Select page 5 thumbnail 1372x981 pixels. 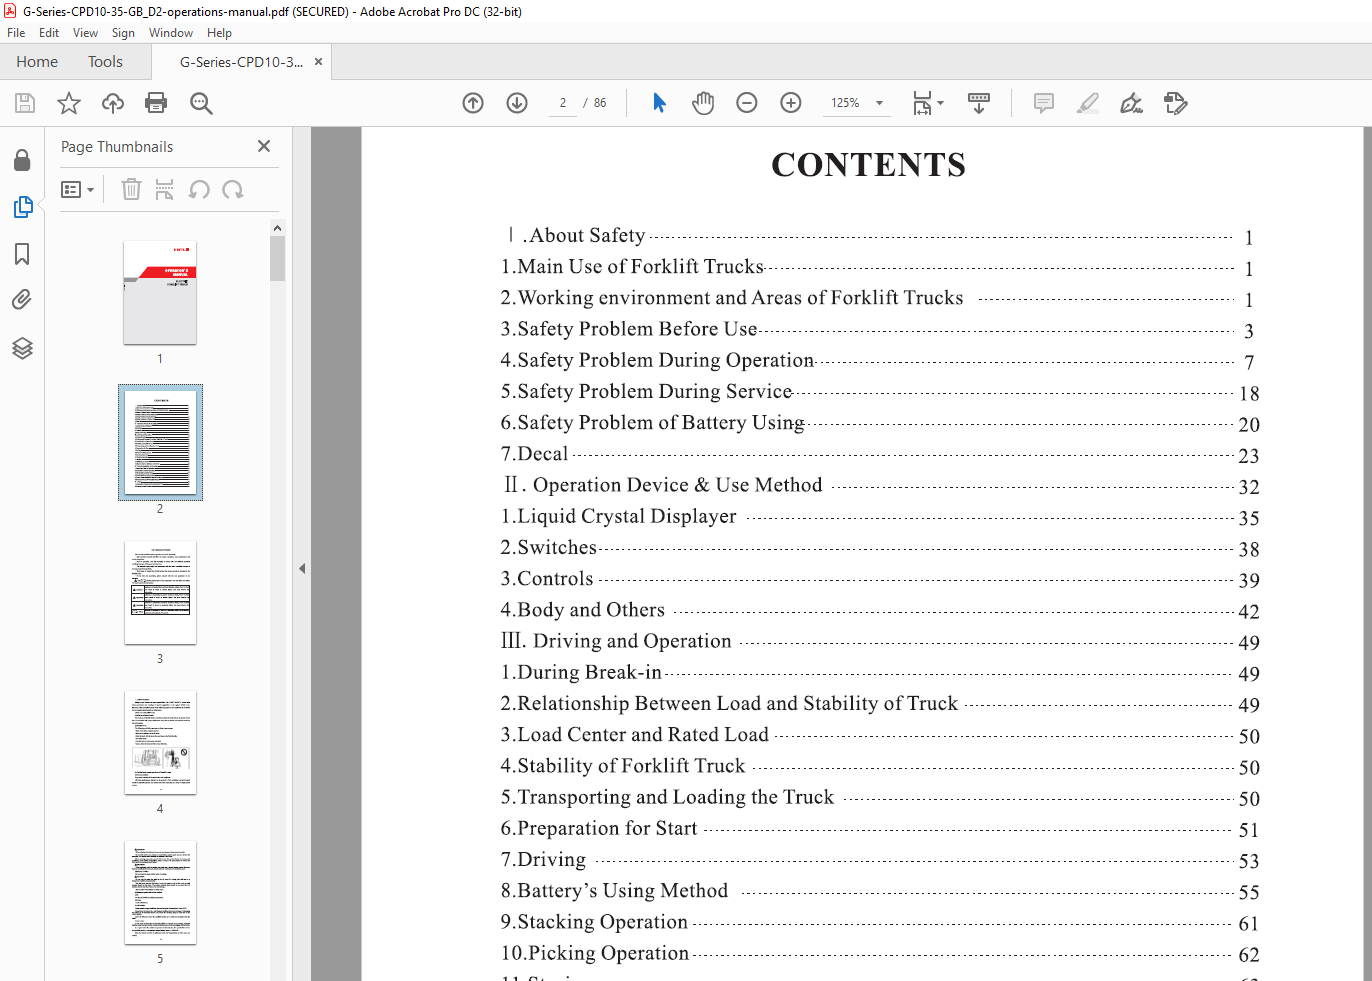(x=160, y=893)
